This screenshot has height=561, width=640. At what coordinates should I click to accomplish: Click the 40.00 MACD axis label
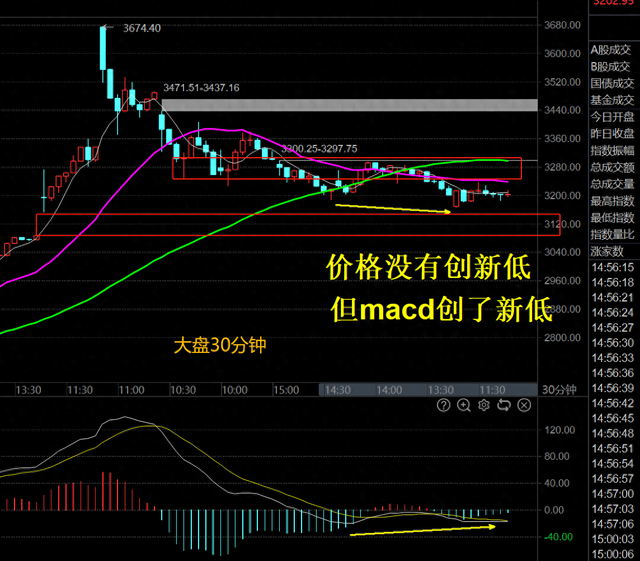557,483
